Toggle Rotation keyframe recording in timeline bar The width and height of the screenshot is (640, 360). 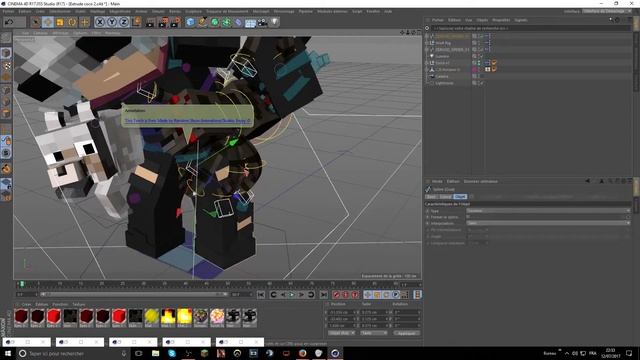(387, 294)
